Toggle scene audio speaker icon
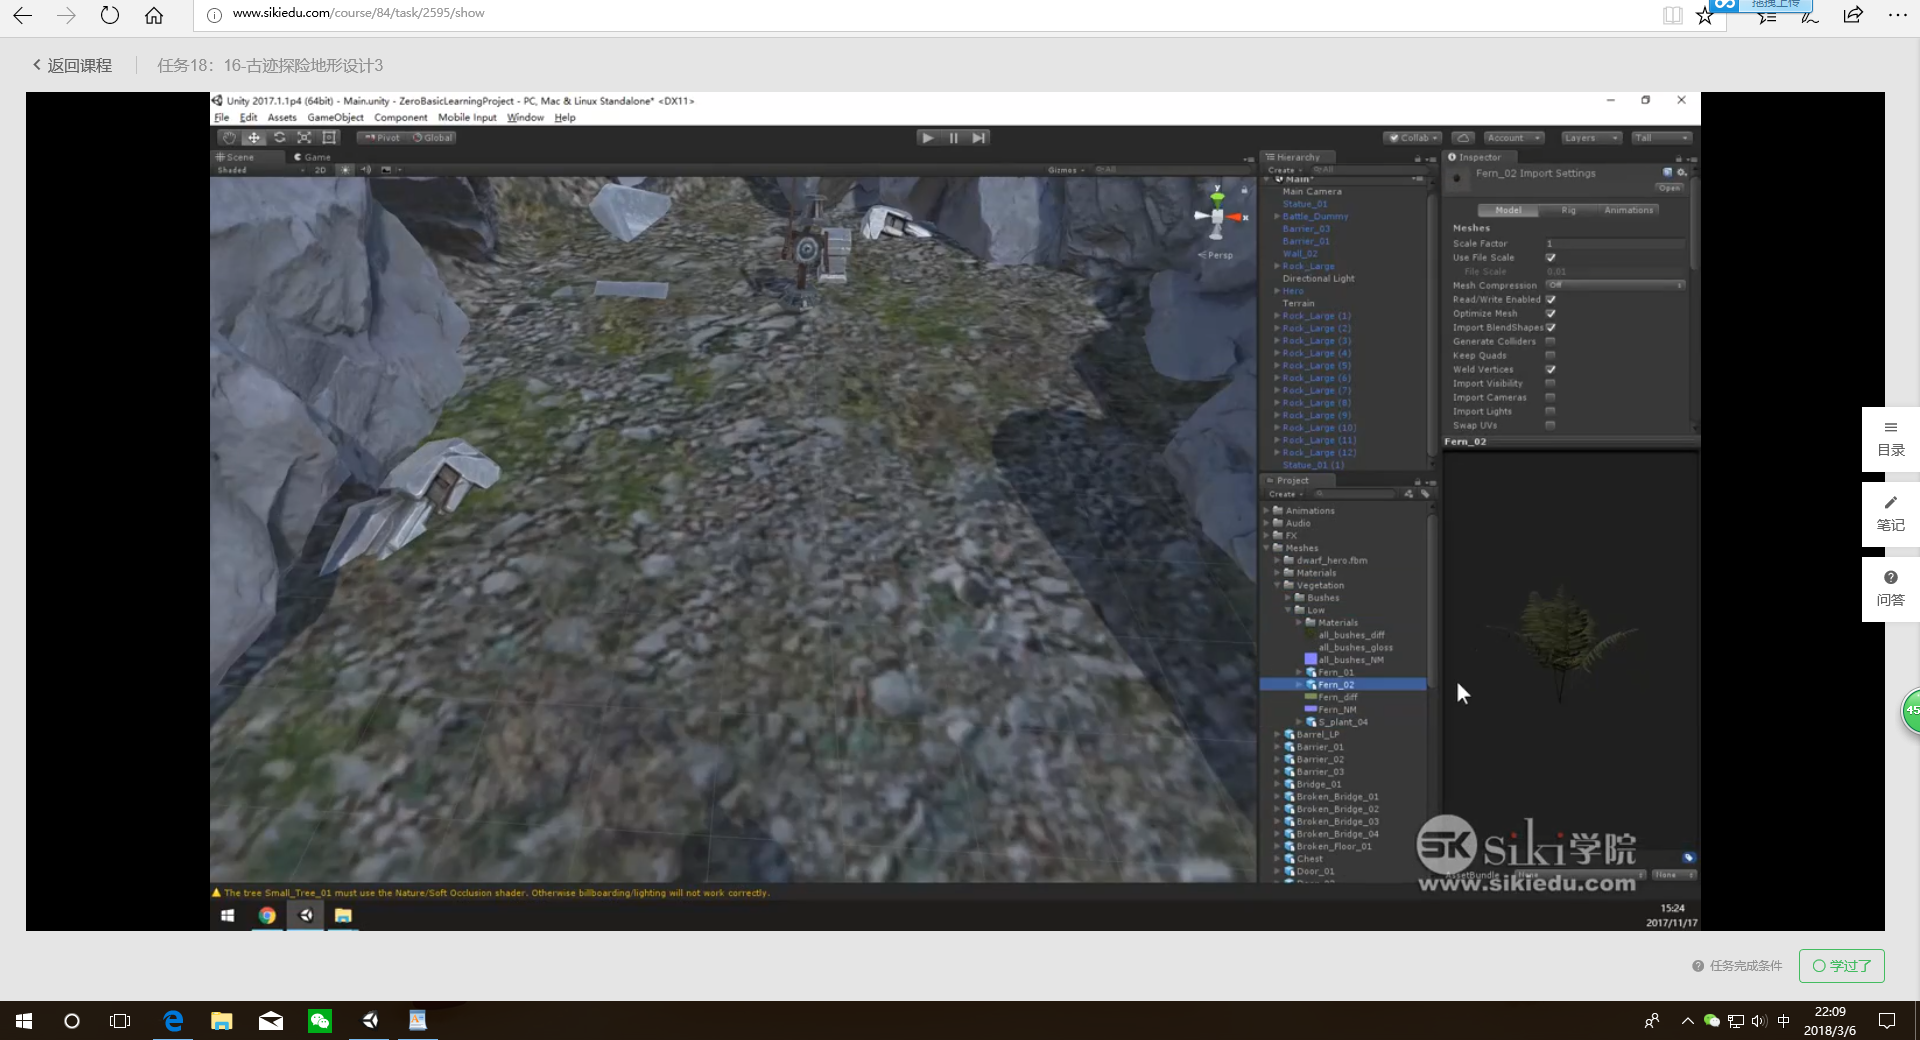The height and width of the screenshot is (1040, 1920). 365,170
